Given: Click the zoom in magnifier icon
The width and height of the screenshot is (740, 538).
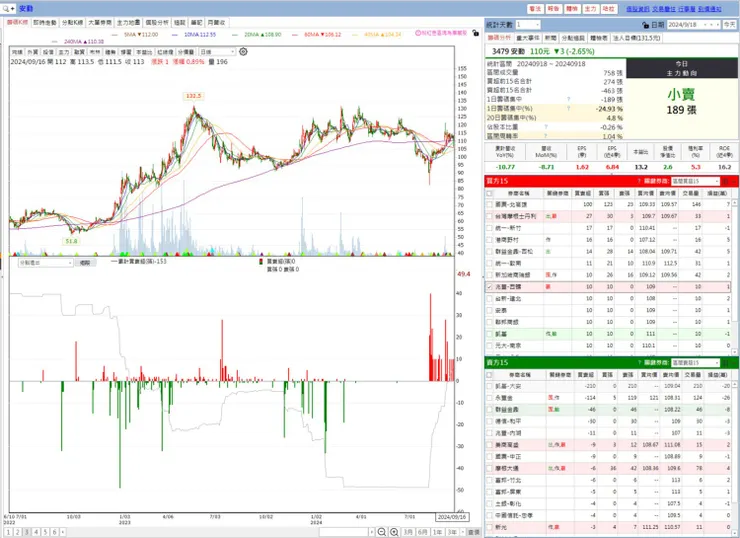Looking at the screenshot, I should click(x=394, y=532).
